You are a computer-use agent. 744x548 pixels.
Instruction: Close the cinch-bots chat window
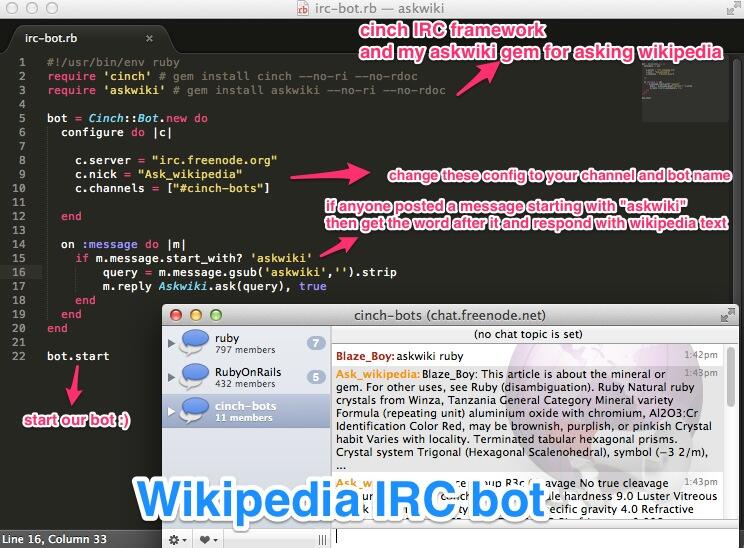(x=176, y=315)
